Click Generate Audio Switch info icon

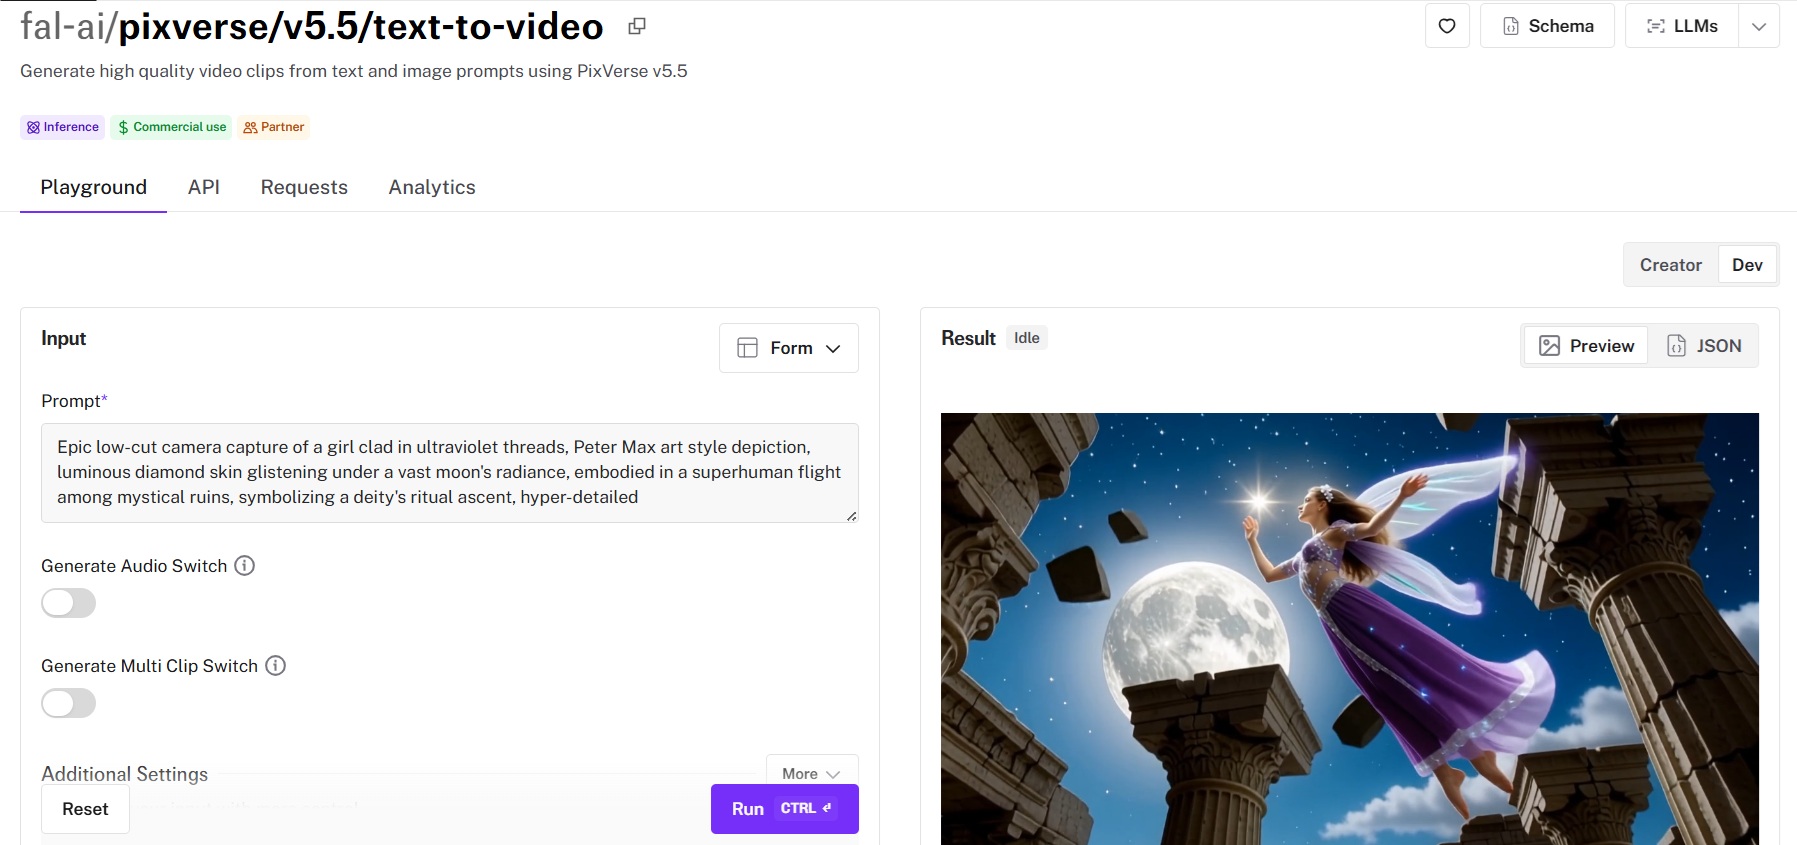pos(245,566)
